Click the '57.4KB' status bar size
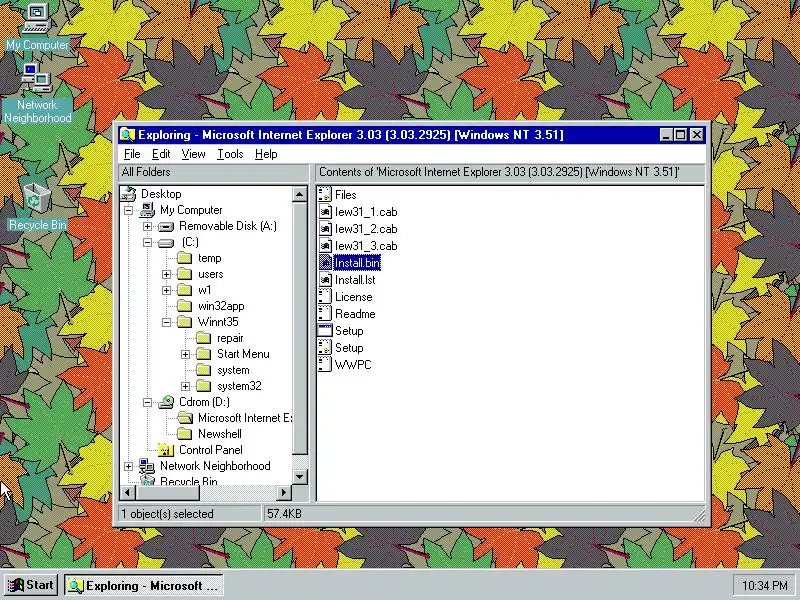Image resolution: width=800 pixels, height=600 pixels. (x=284, y=514)
